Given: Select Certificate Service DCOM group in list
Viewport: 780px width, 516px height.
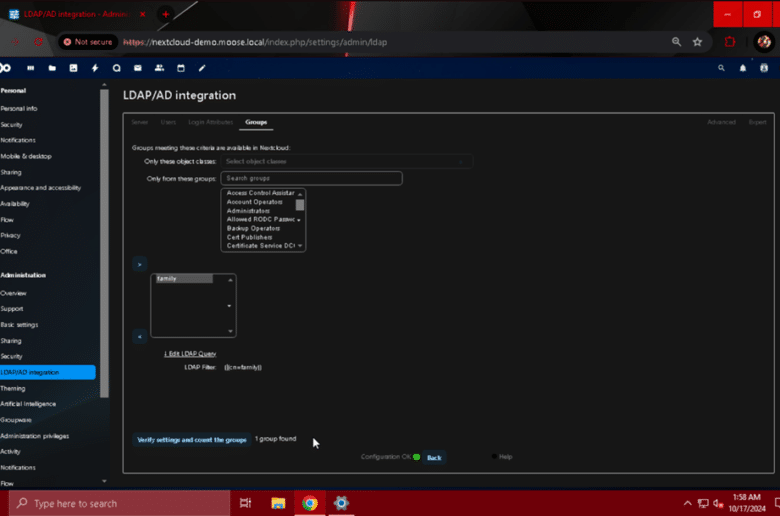Looking at the screenshot, I should click(x=260, y=246).
